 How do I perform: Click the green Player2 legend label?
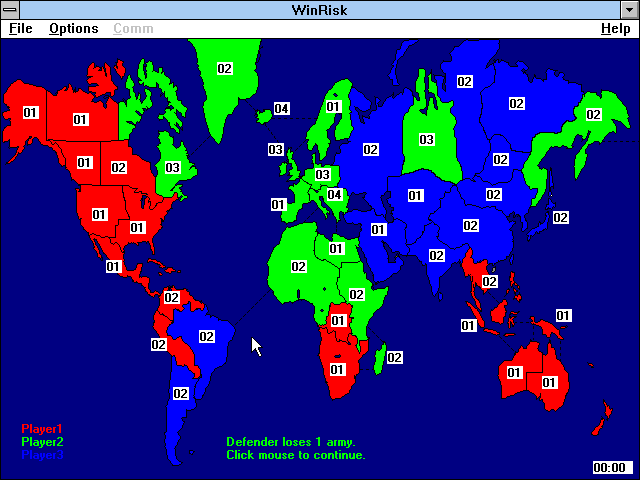(42, 442)
